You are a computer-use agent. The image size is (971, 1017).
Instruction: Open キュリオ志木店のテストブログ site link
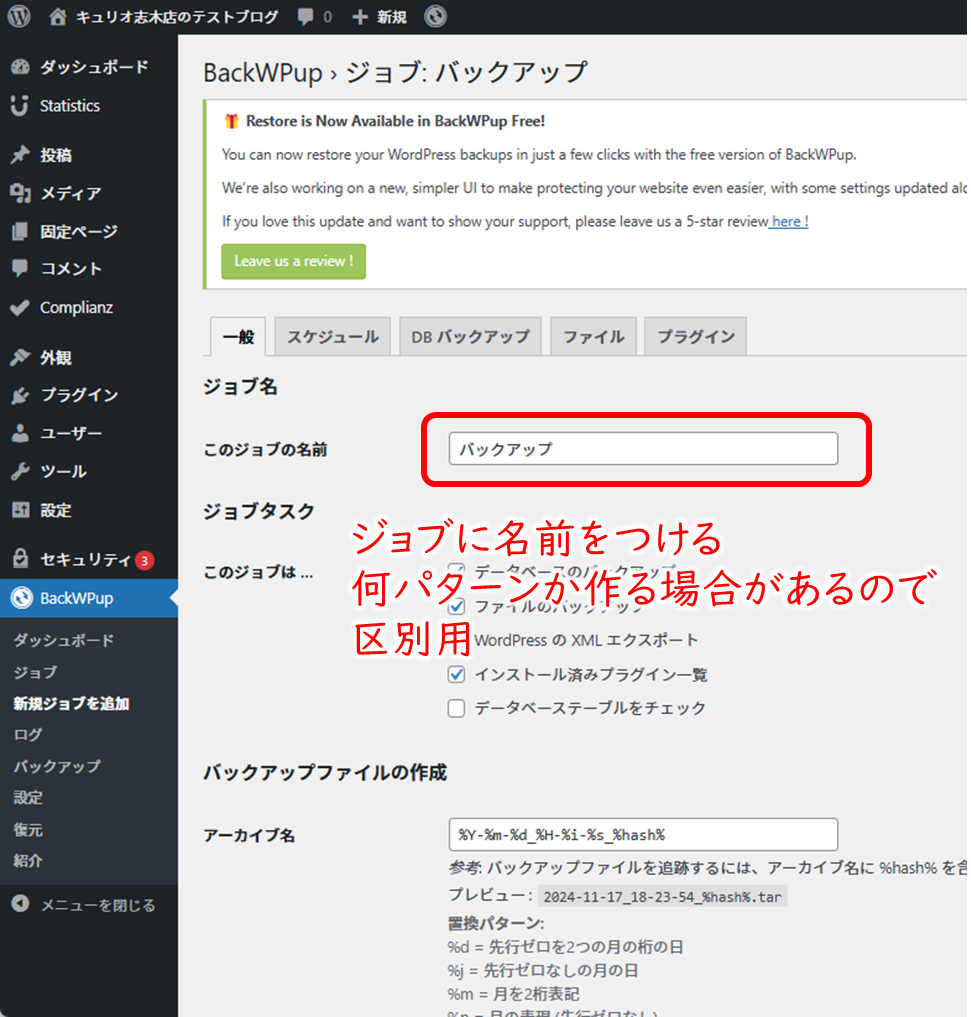tap(177, 17)
